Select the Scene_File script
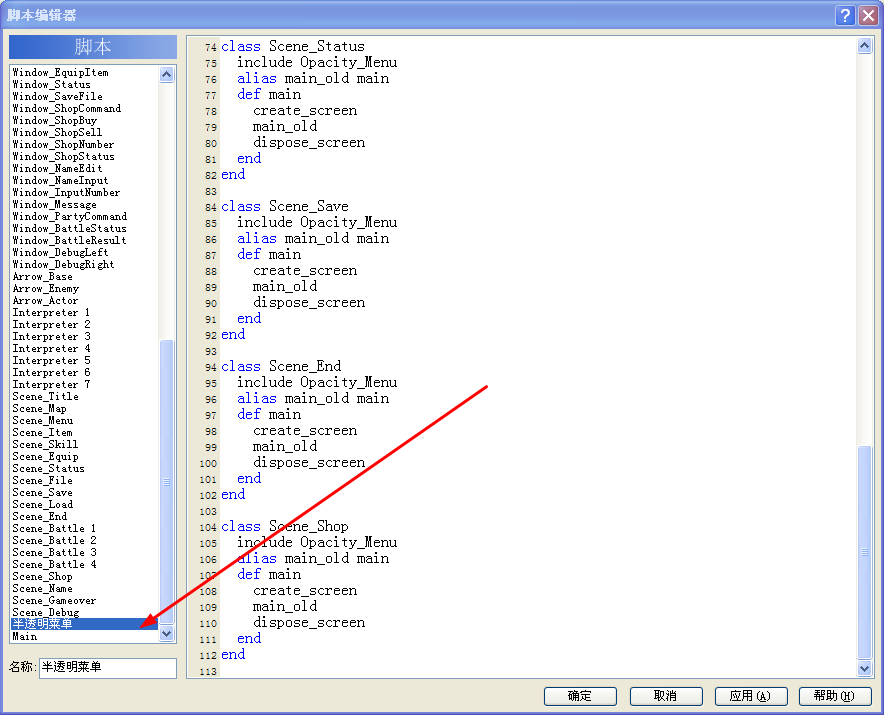The height and width of the screenshot is (715, 884). click(85, 480)
